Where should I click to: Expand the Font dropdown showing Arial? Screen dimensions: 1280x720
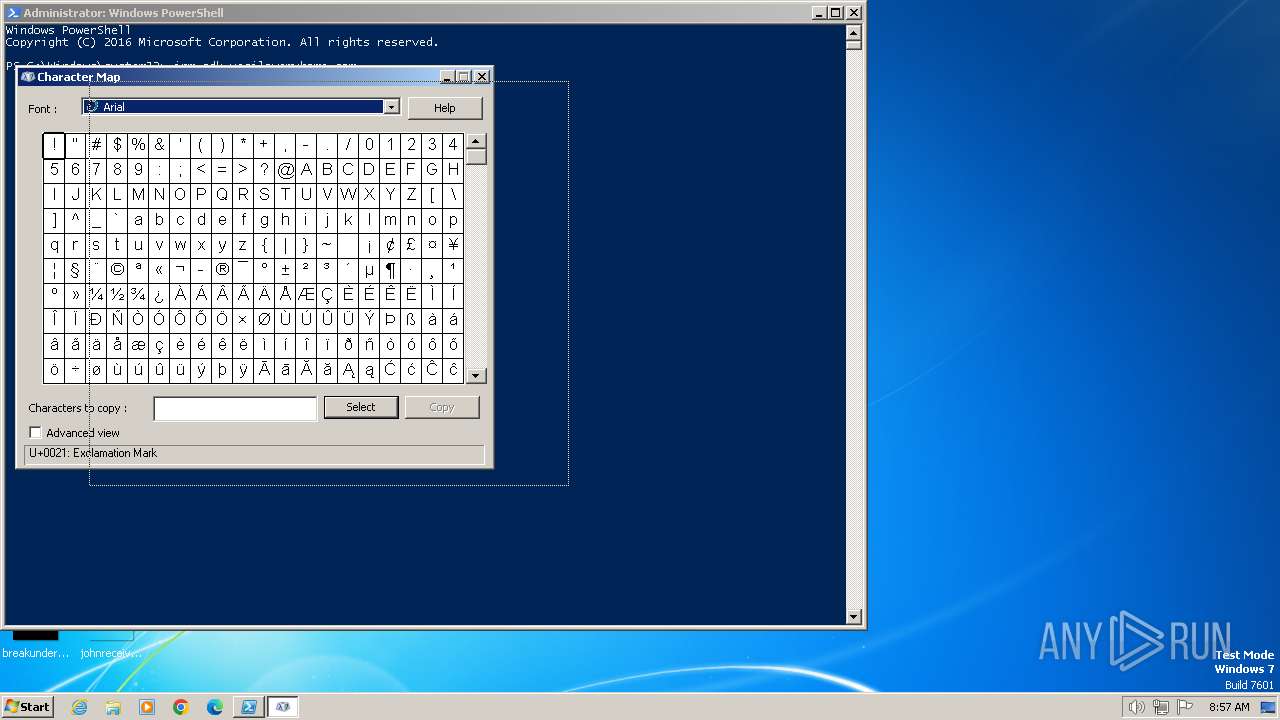pos(392,107)
